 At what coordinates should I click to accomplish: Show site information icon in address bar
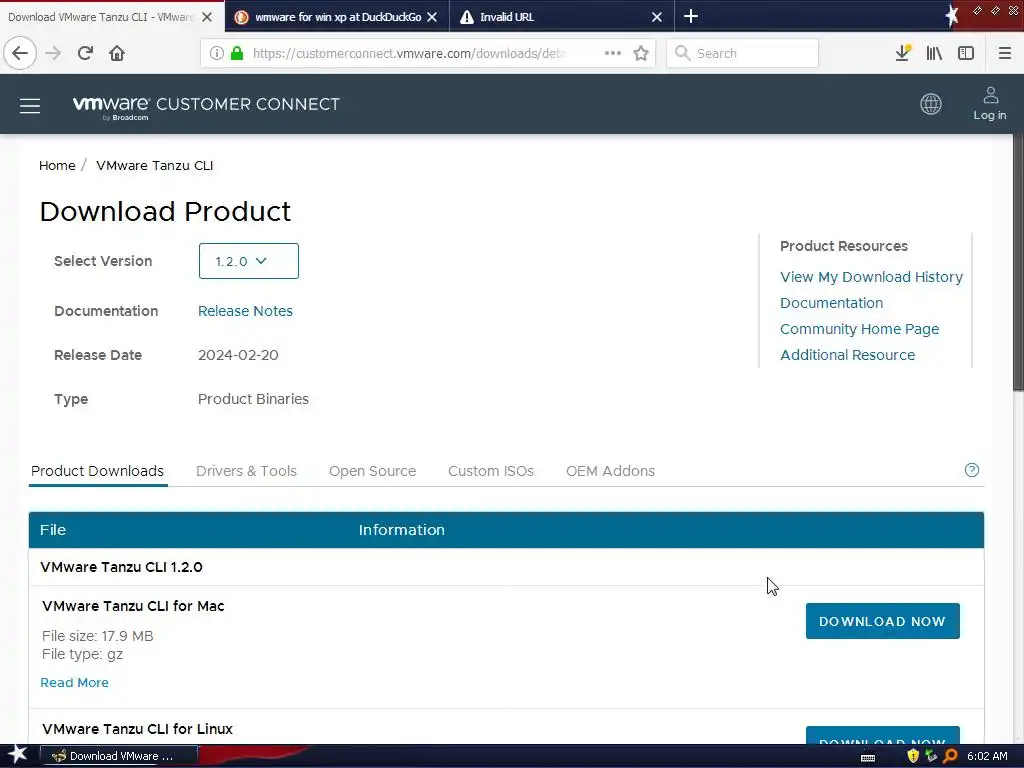216,53
